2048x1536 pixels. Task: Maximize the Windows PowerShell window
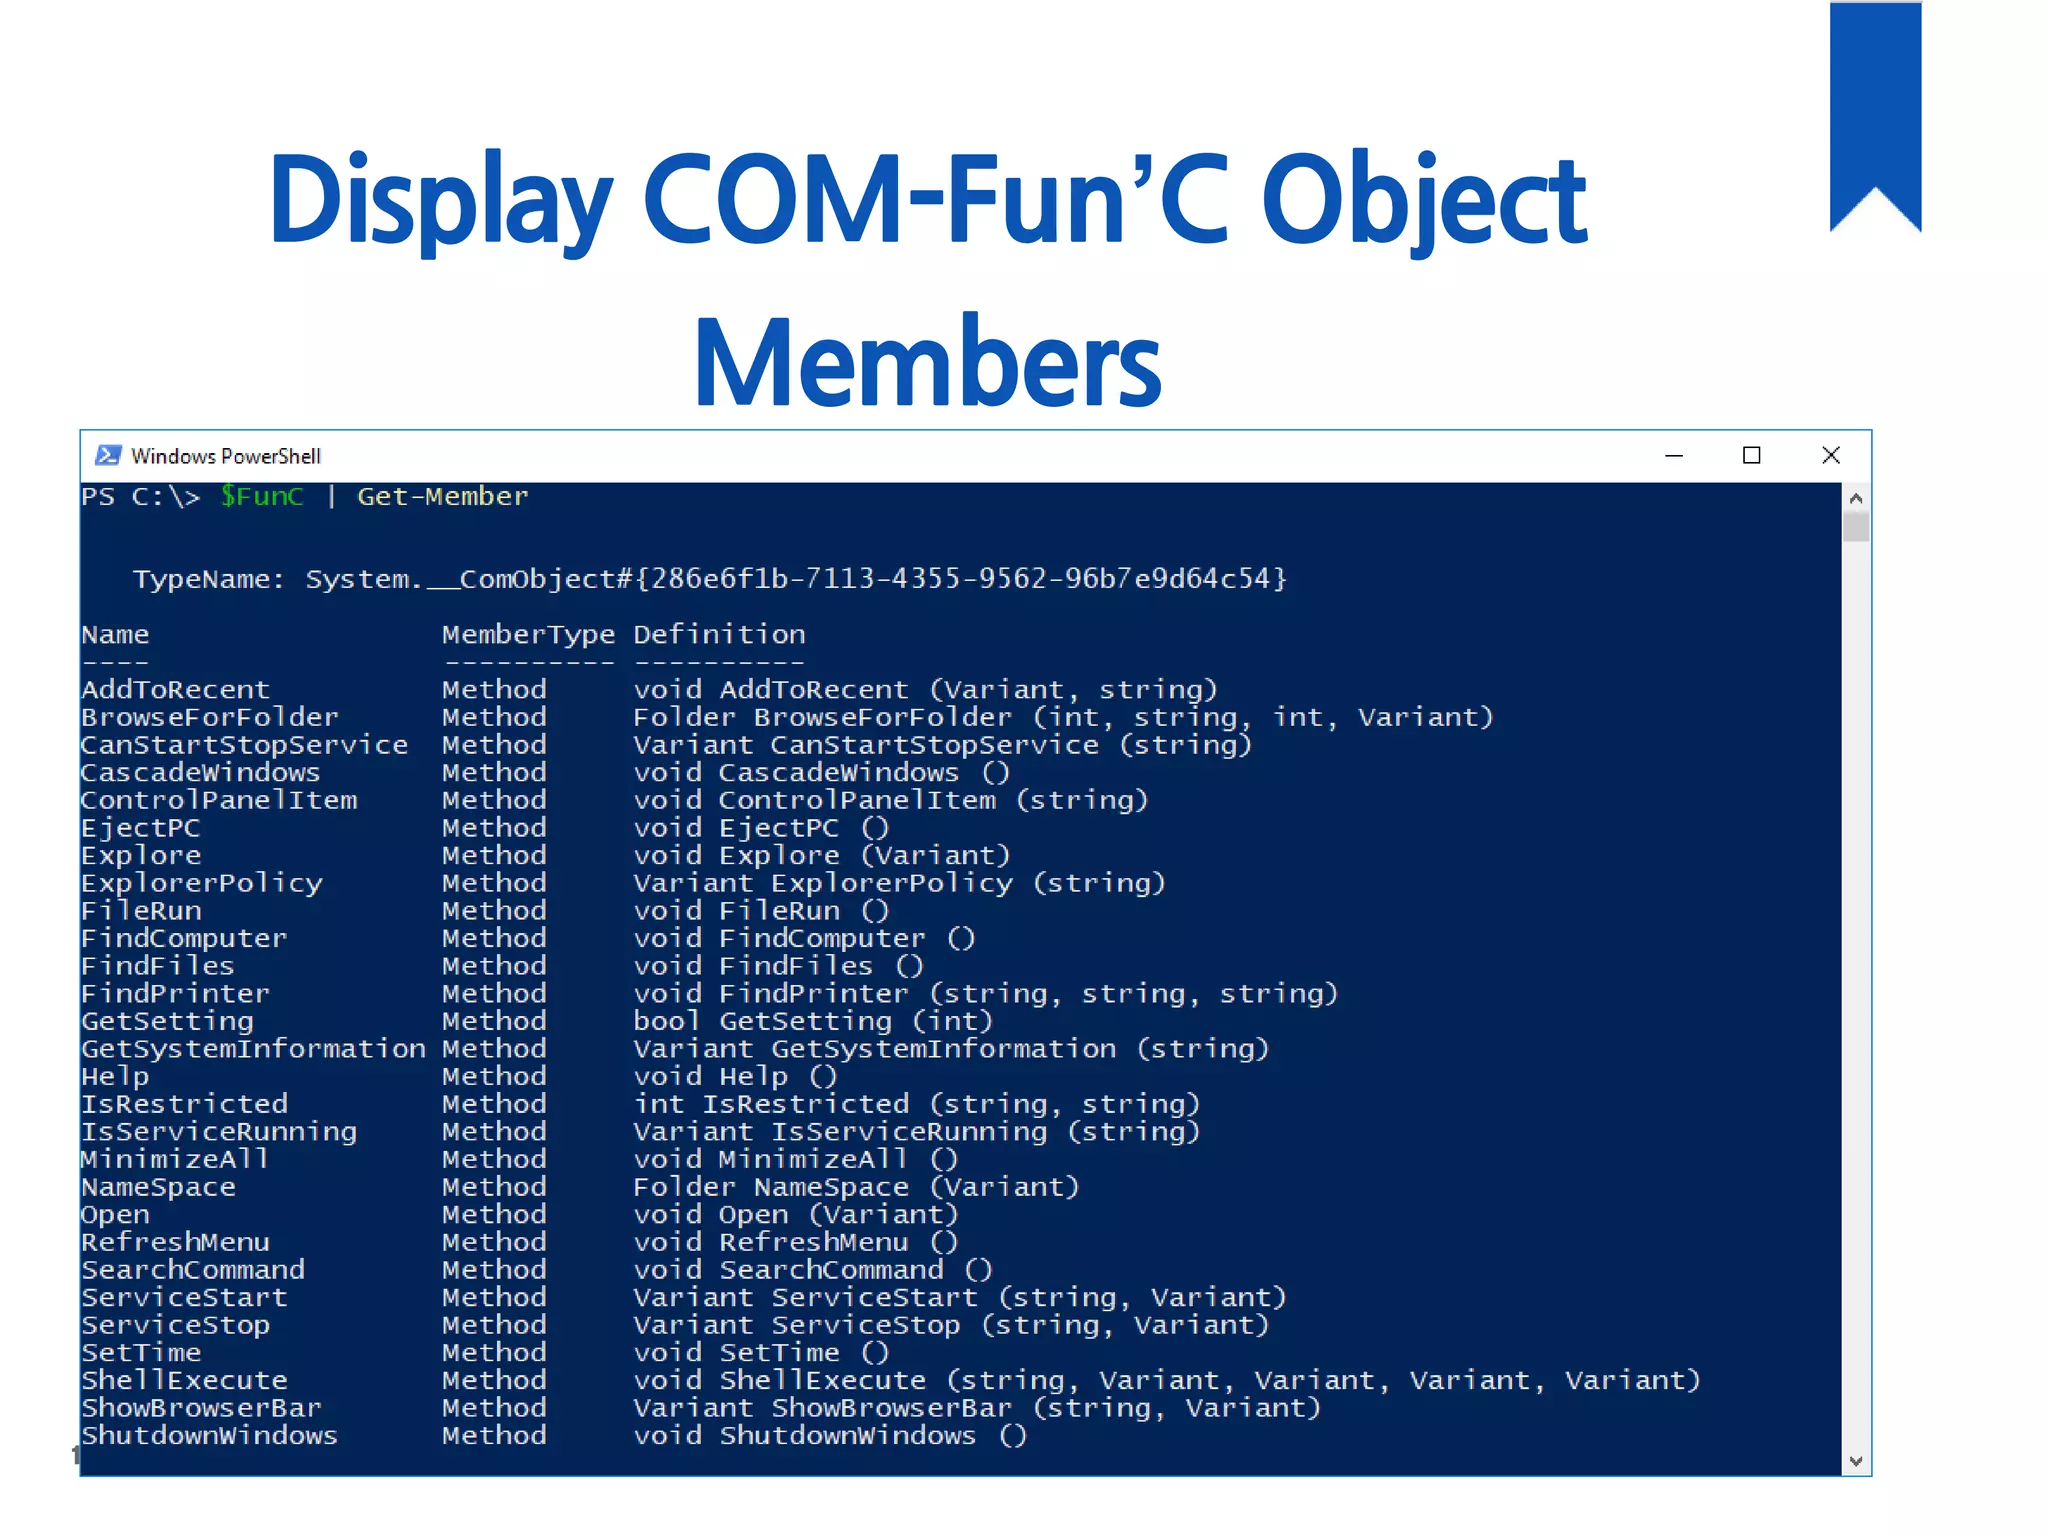(1751, 456)
